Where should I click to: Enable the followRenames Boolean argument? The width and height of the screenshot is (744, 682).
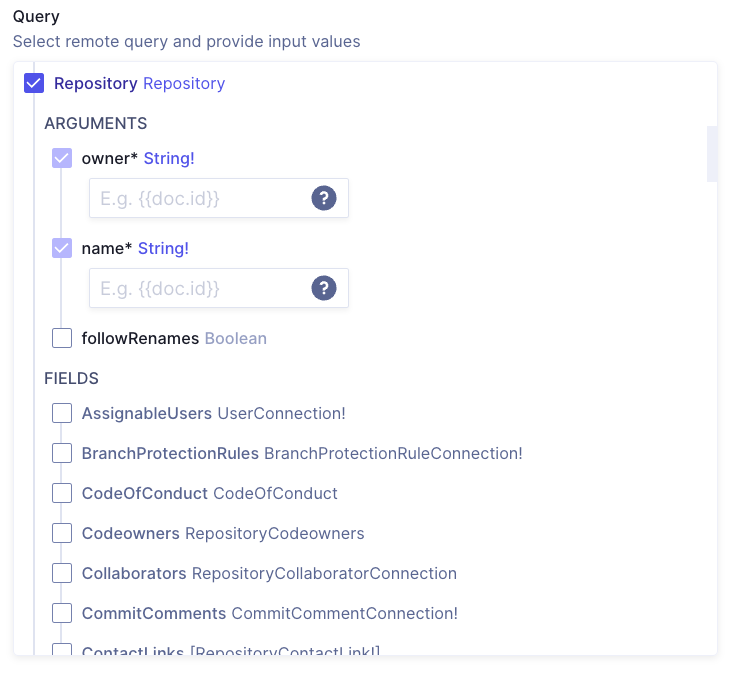point(62,338)
